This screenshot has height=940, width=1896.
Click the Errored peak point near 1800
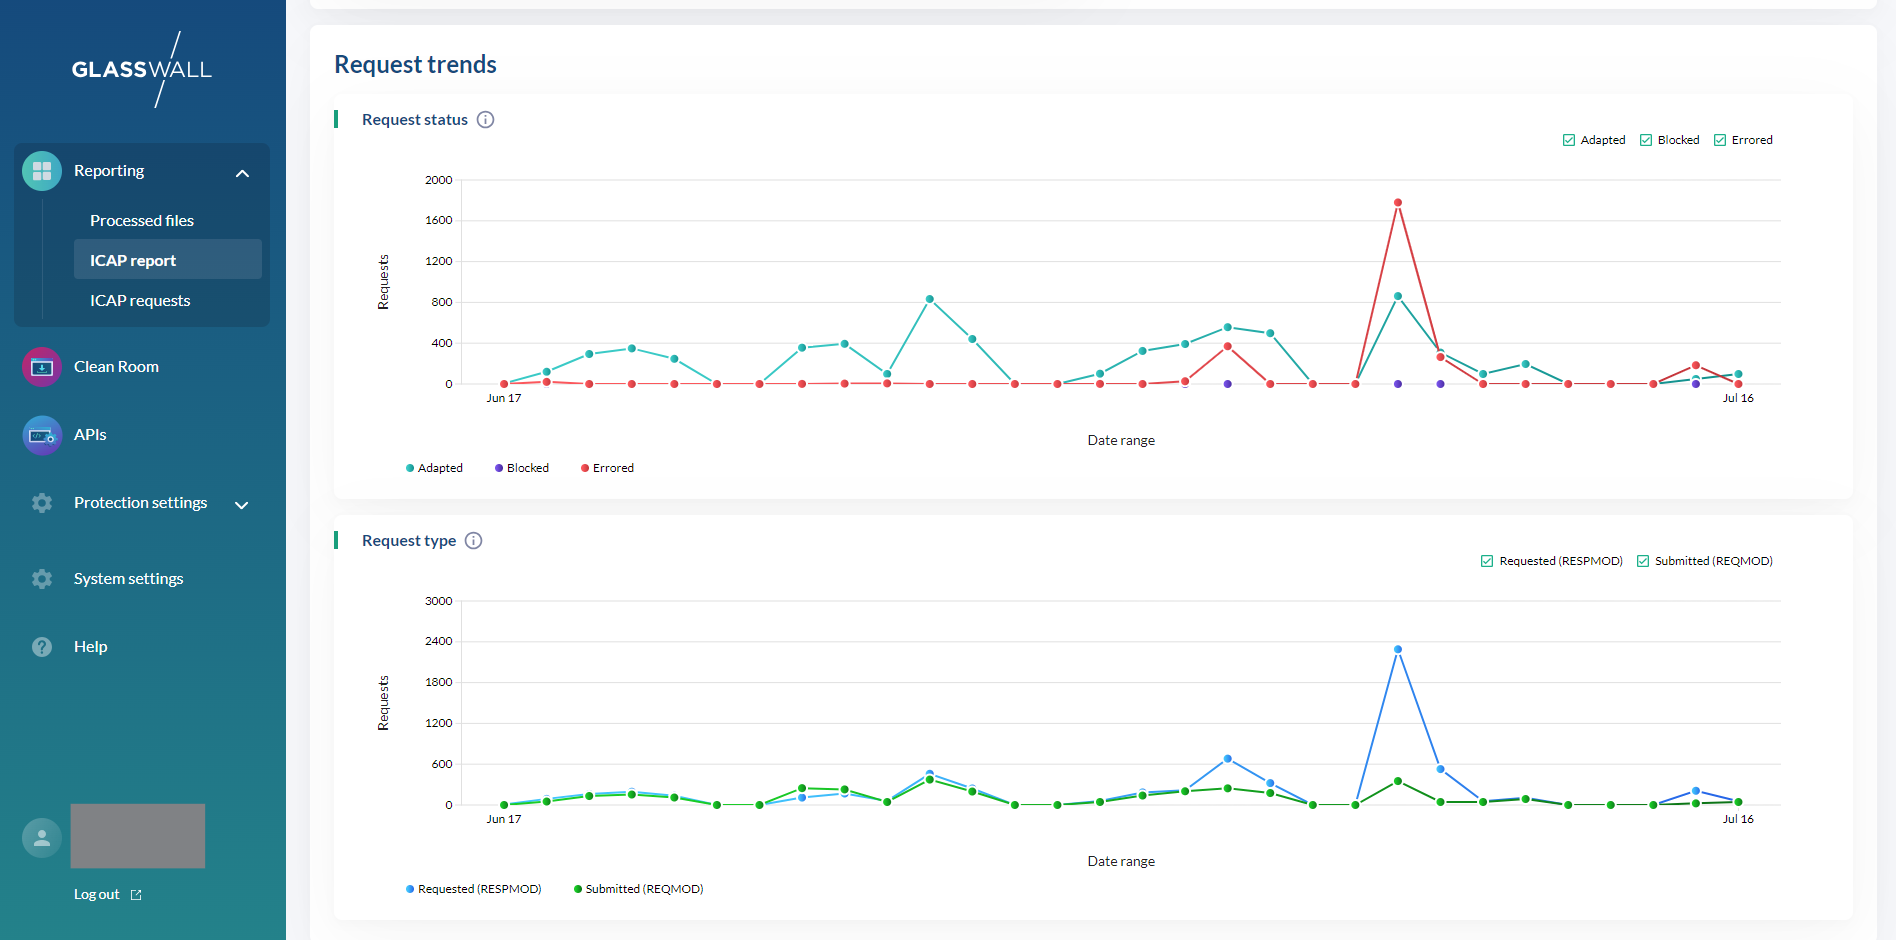point(1398,203)
